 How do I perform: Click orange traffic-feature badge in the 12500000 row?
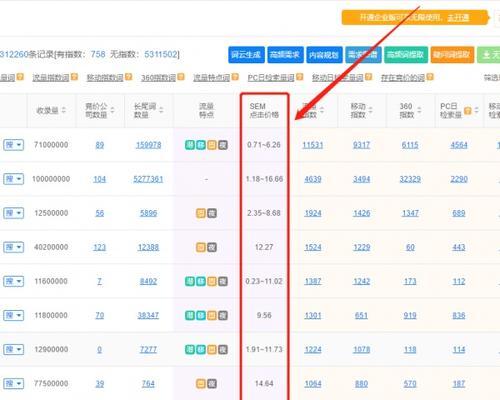click(201, 213)
